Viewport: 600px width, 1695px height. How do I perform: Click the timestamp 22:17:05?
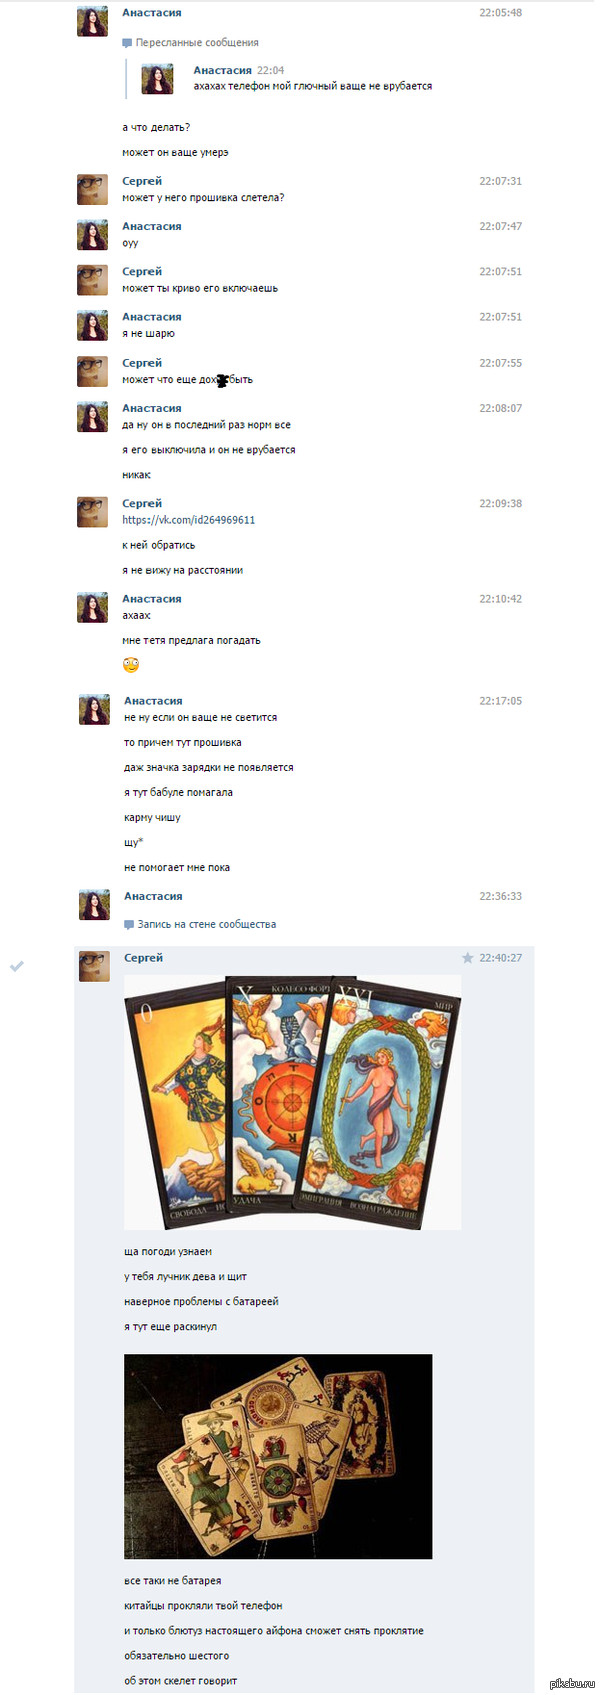click(x=500, y=701)
